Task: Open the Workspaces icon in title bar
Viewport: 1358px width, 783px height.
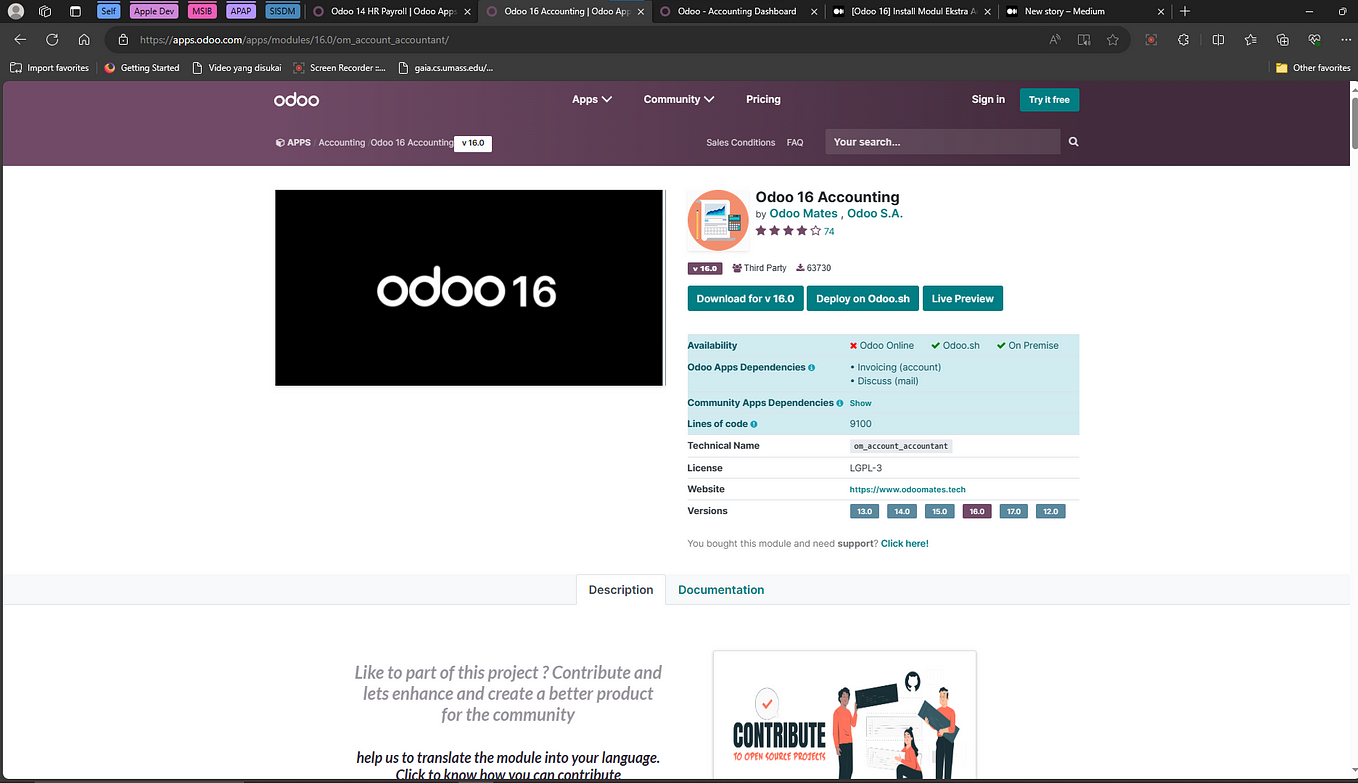Action: tap(46, 11)
